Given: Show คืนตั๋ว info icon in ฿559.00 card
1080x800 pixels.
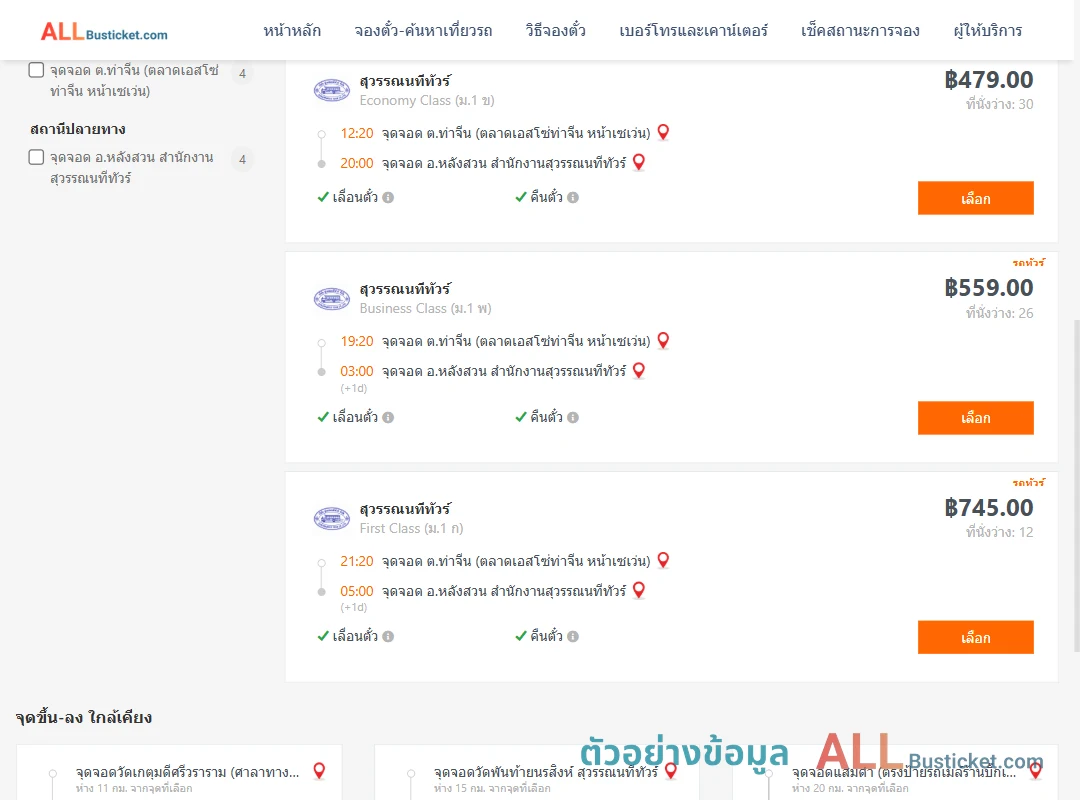Looking at the screenshot, I should click(x=573, y=418).
